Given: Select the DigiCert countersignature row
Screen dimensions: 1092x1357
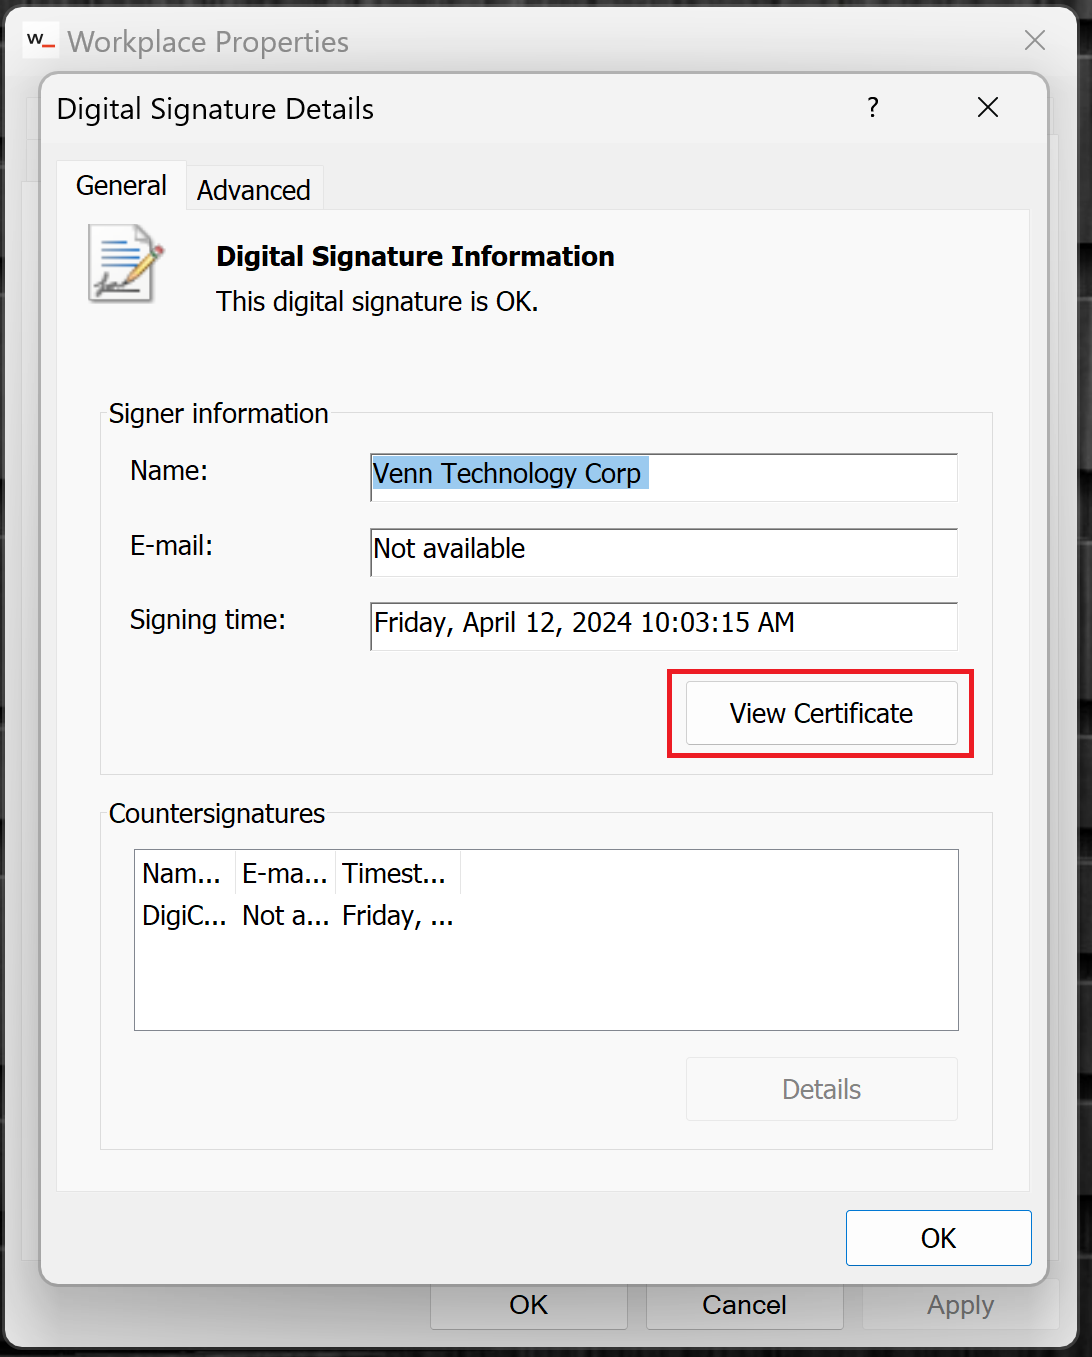Looking at the screenshot, I should [x=184, y=916].
